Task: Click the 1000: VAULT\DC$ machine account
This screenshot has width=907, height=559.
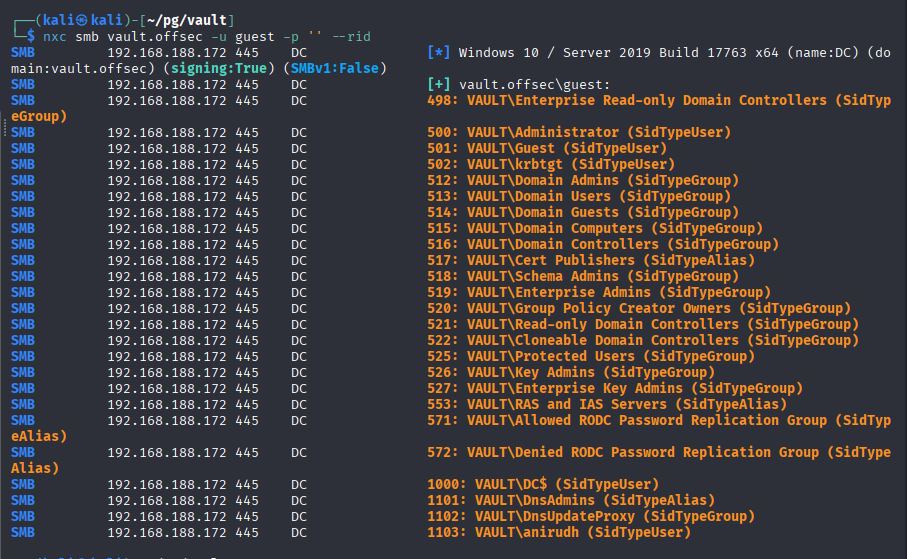Action: [x=543, y=484]
